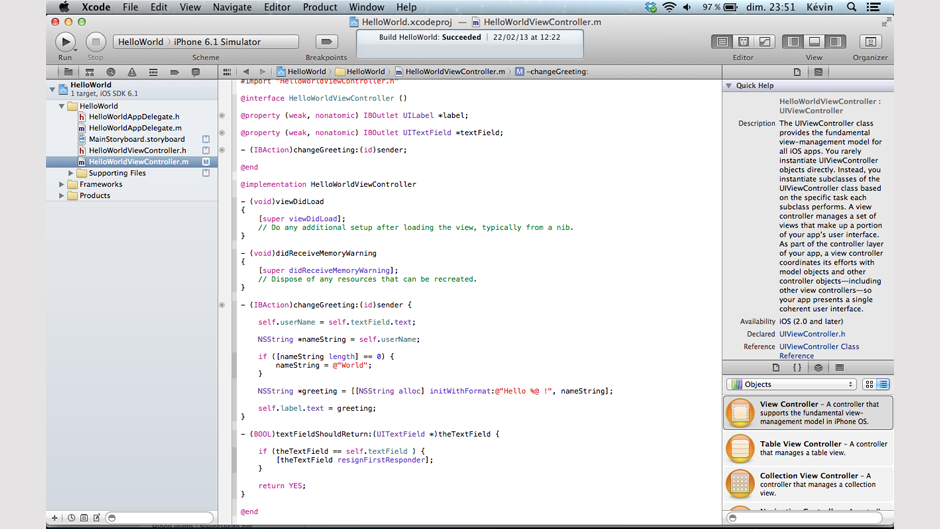This screenshot has height=529, width=940.
Task: Click the Run play button
Action: pos(65,42)
